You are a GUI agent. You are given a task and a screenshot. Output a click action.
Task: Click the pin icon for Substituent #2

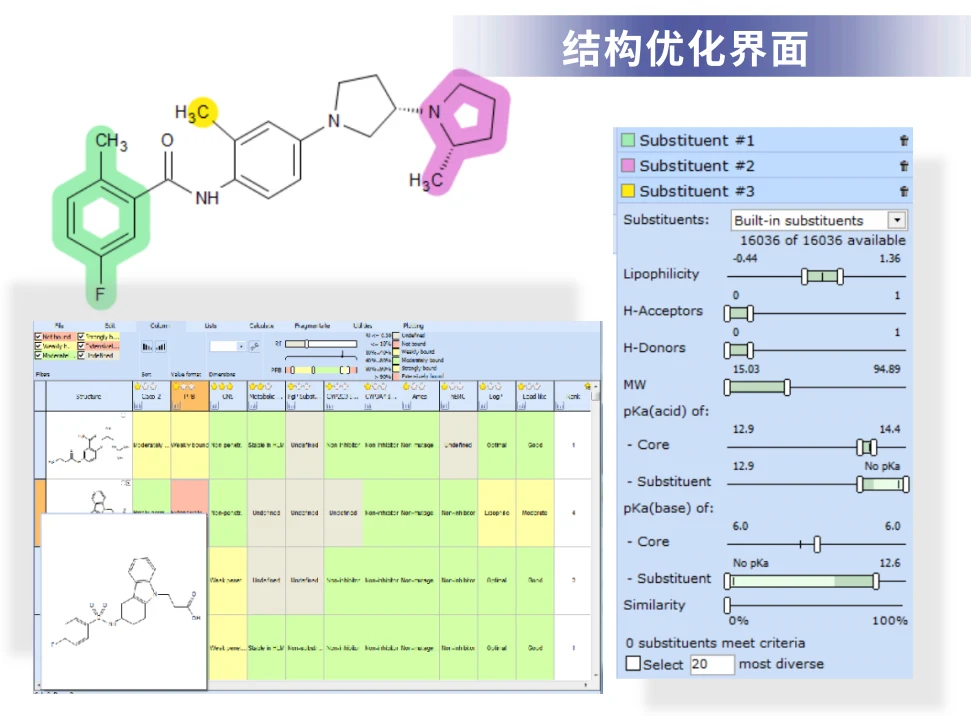pos(904,166)
